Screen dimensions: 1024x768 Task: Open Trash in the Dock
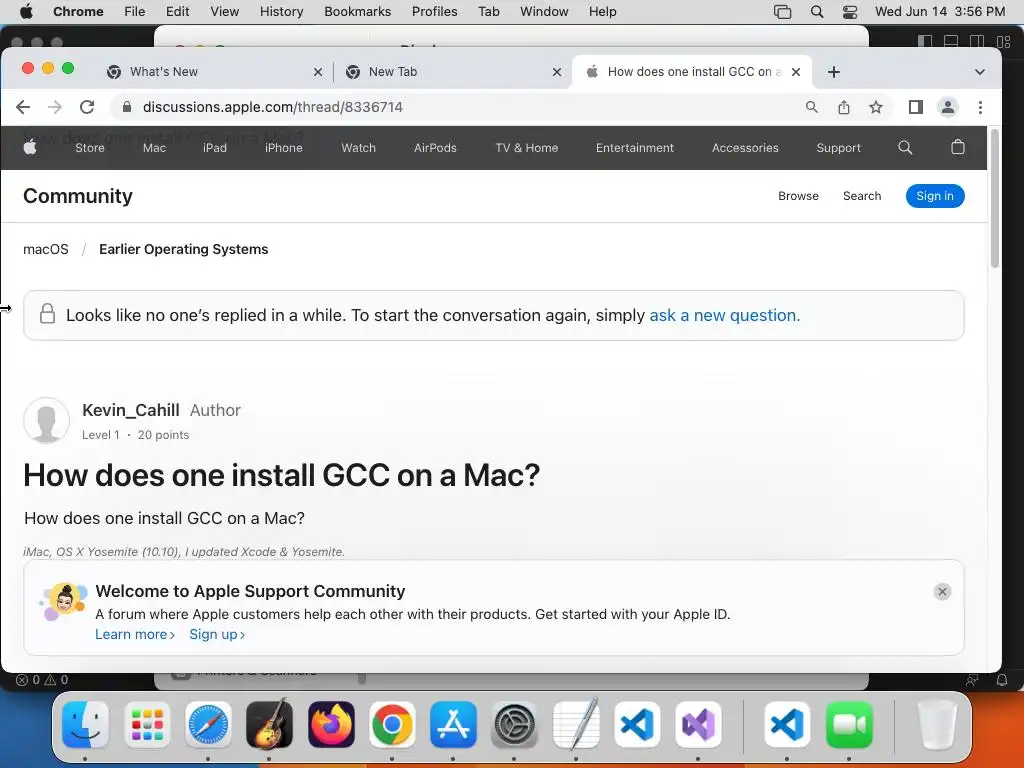click(x=938, y=725)
